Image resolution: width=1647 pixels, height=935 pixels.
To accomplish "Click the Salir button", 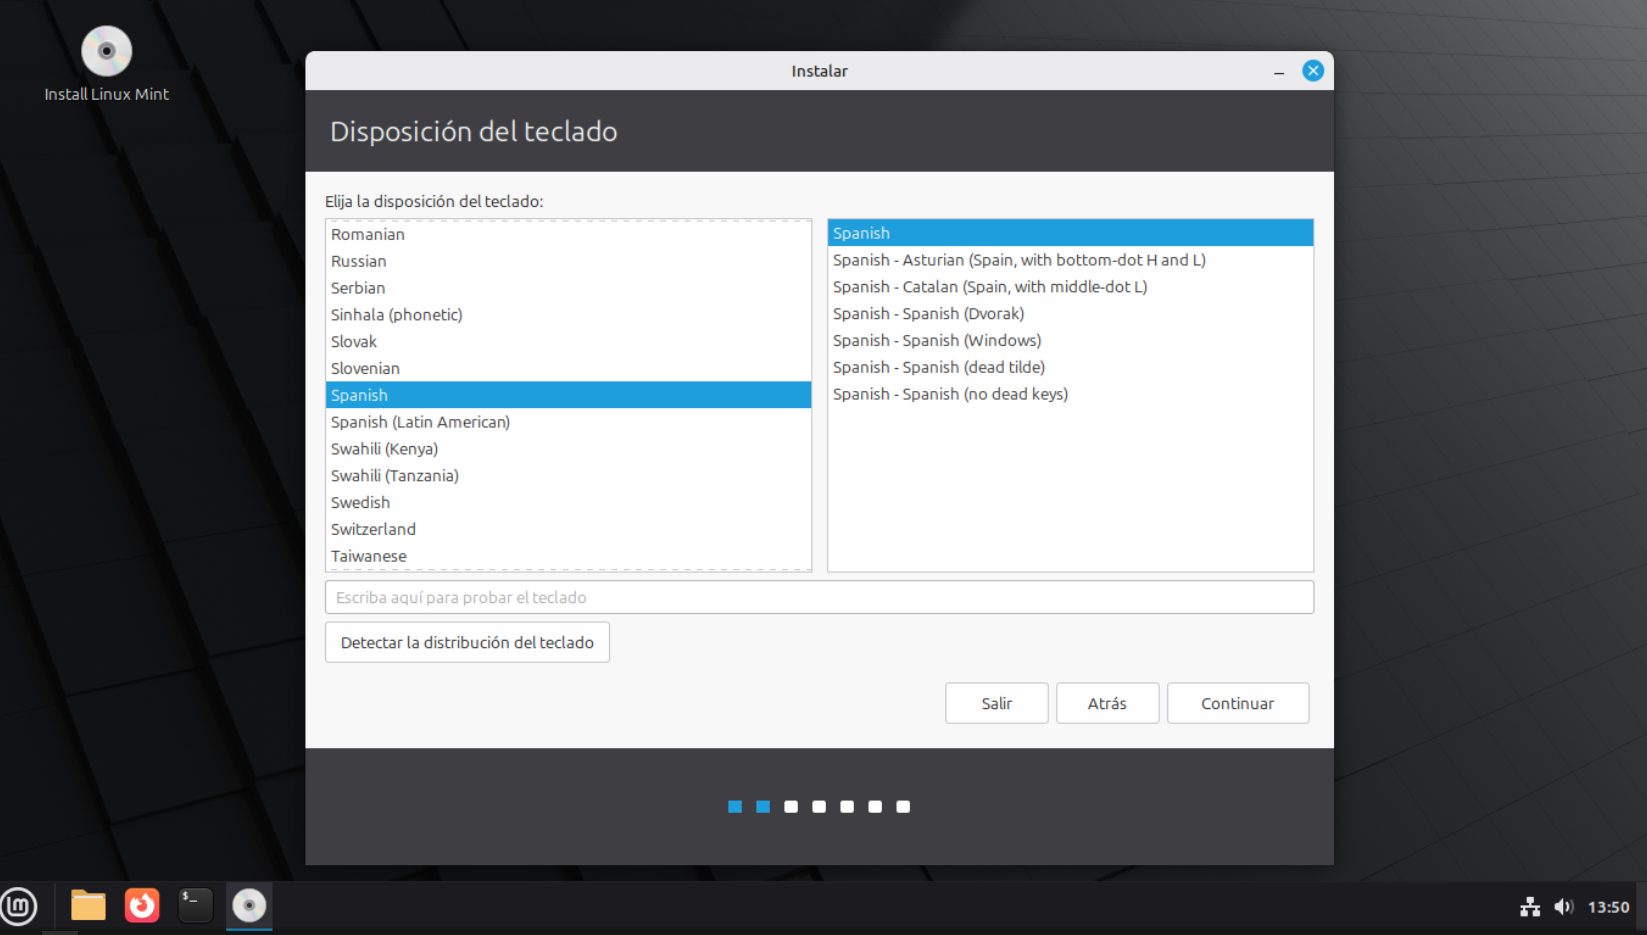I will 996,703.
